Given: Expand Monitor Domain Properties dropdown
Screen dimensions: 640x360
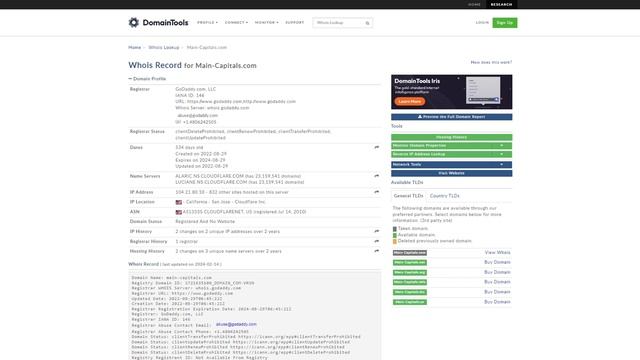Looking at the screenshot, I should (451, 146).
